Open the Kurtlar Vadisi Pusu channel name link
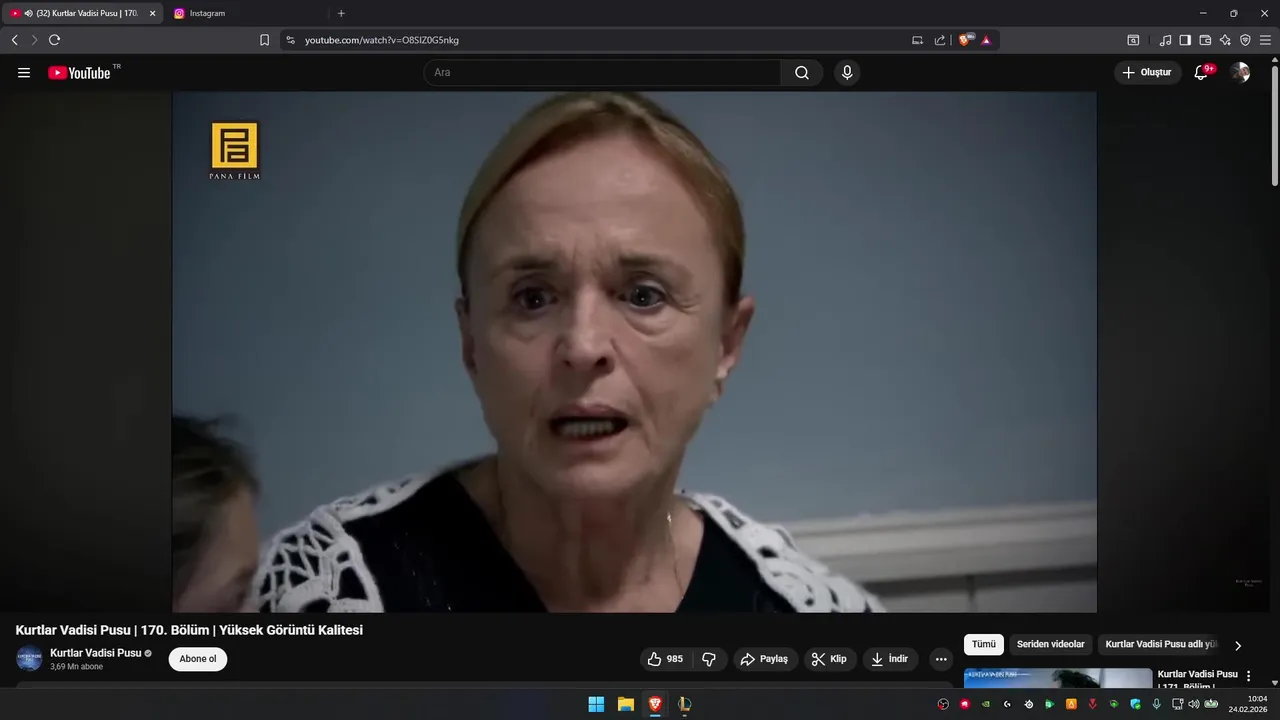 pyautogui.click(x=96, y=653)
